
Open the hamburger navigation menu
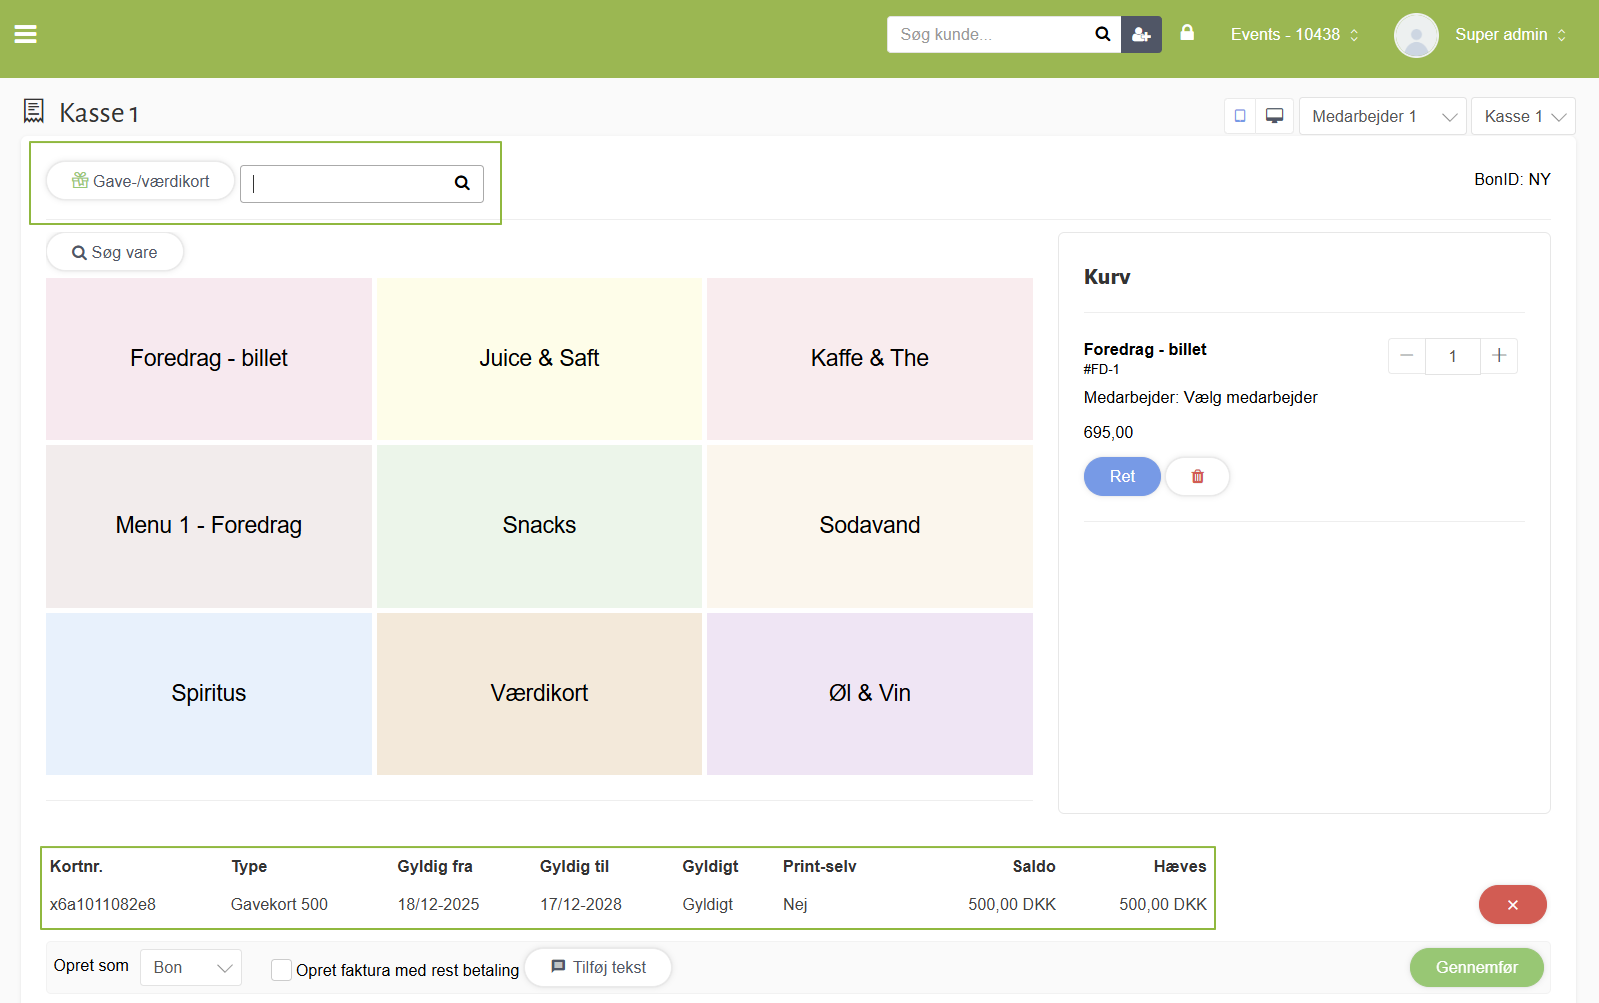click(26, 34)
